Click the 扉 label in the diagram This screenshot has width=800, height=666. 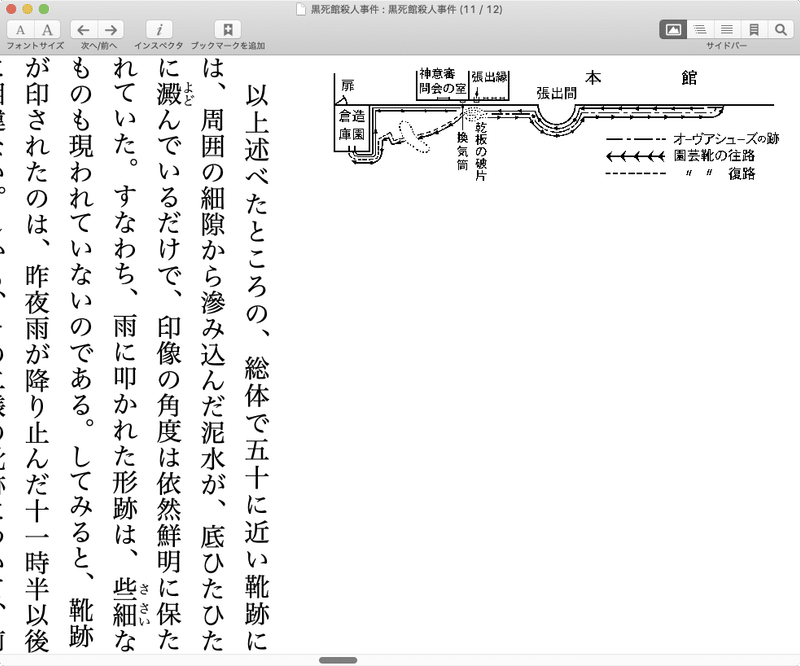[347, 85]
